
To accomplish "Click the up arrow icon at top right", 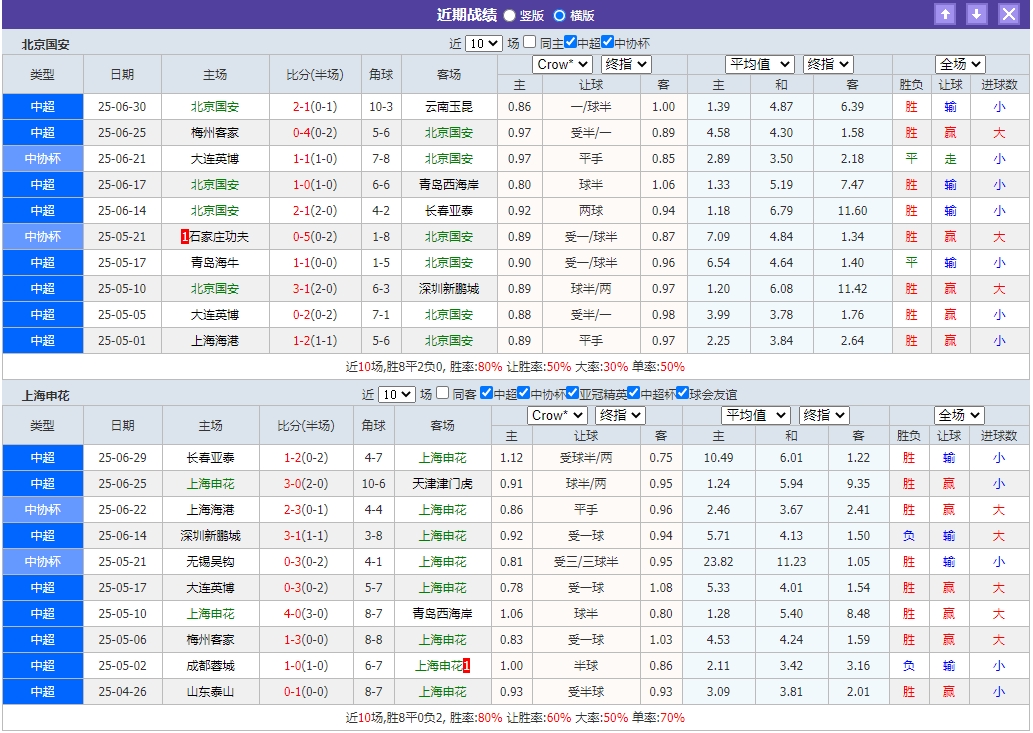I will pos(945,14).
